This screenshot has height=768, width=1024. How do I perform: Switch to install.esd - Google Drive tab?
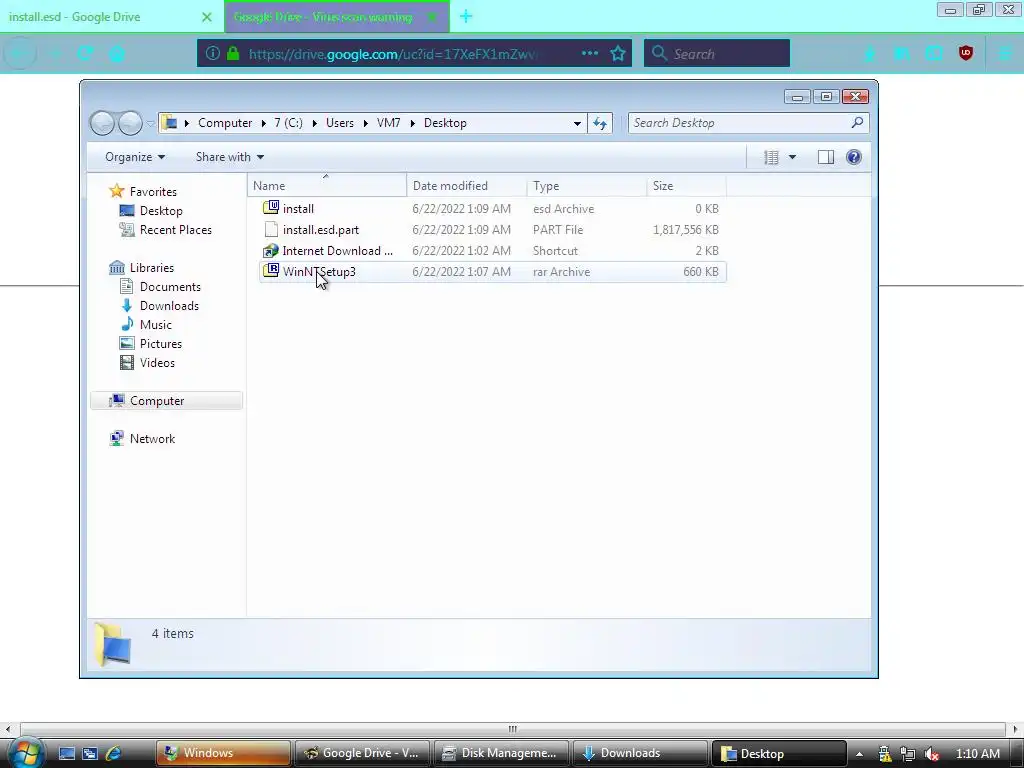(111, 16)
